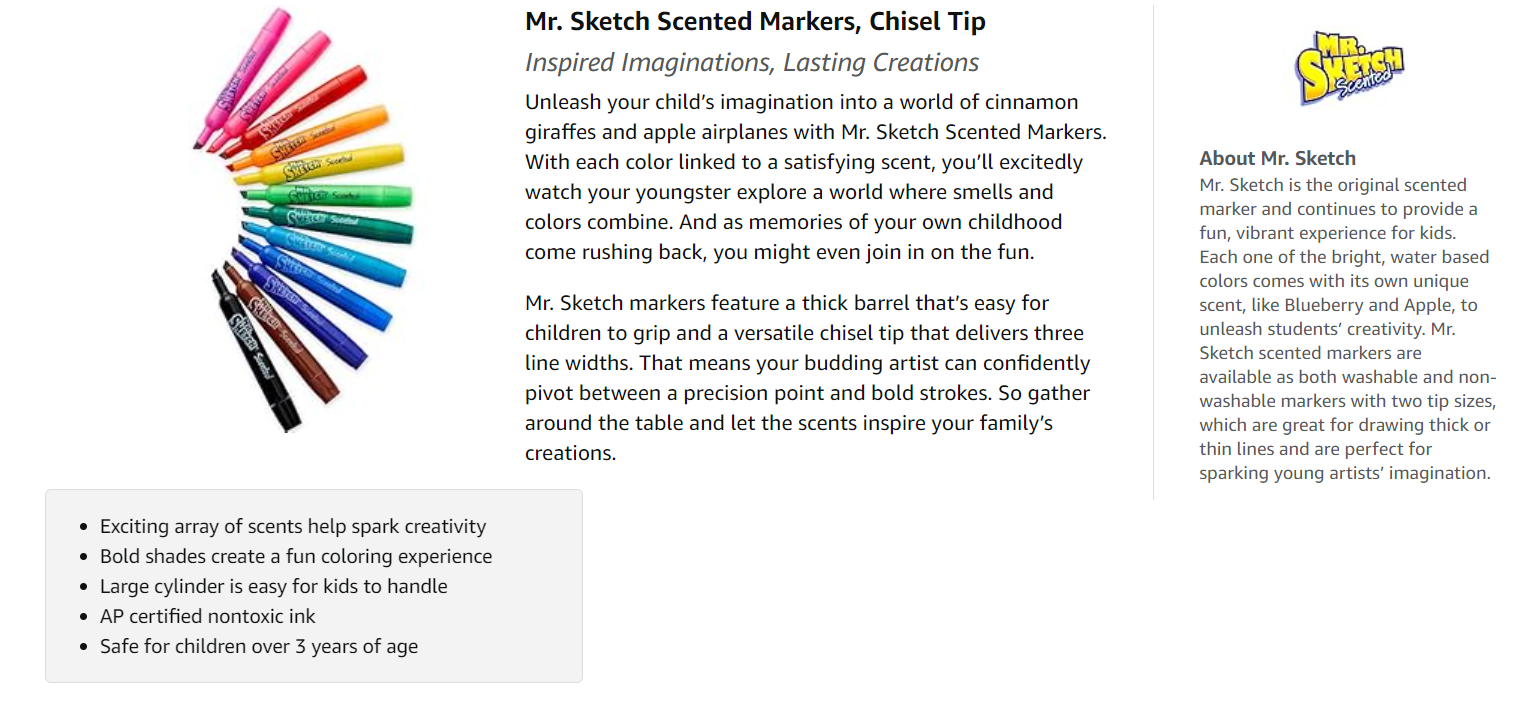The image size is (1515, 709).
Task: Select the "Bold shades create a fun" bullet
Action: click(x=296, y=557)
